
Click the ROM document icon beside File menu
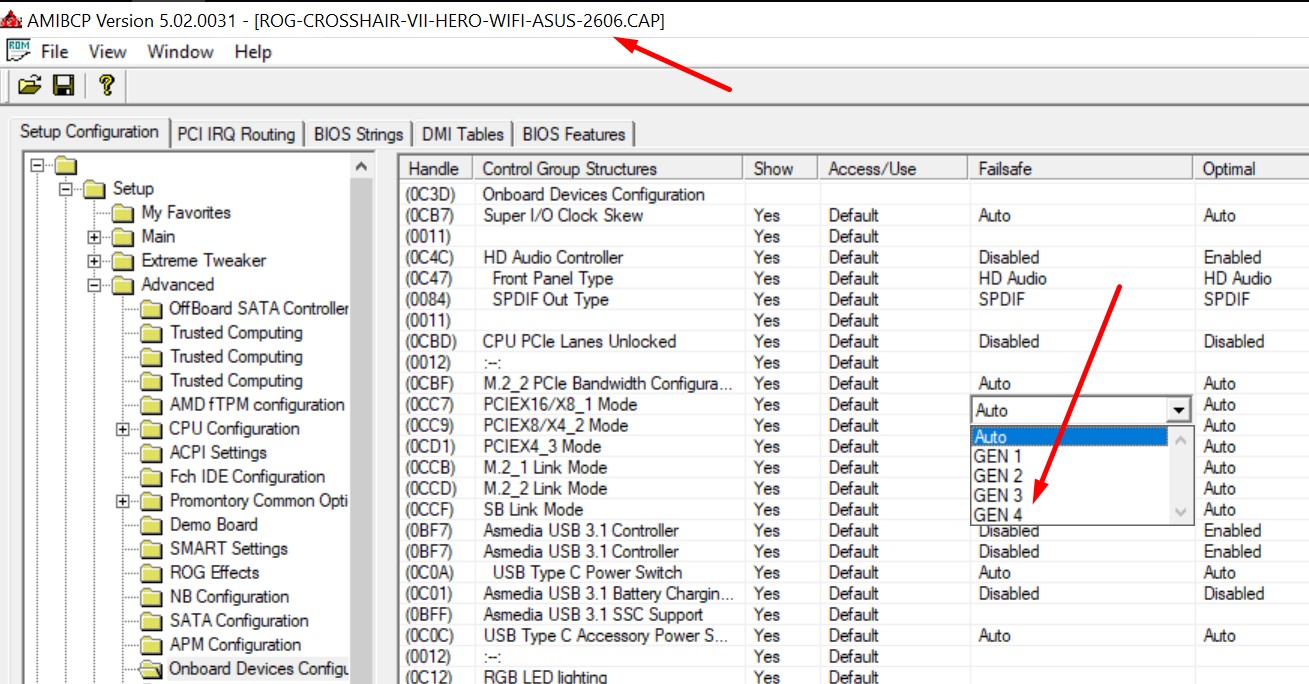point(18,51)
